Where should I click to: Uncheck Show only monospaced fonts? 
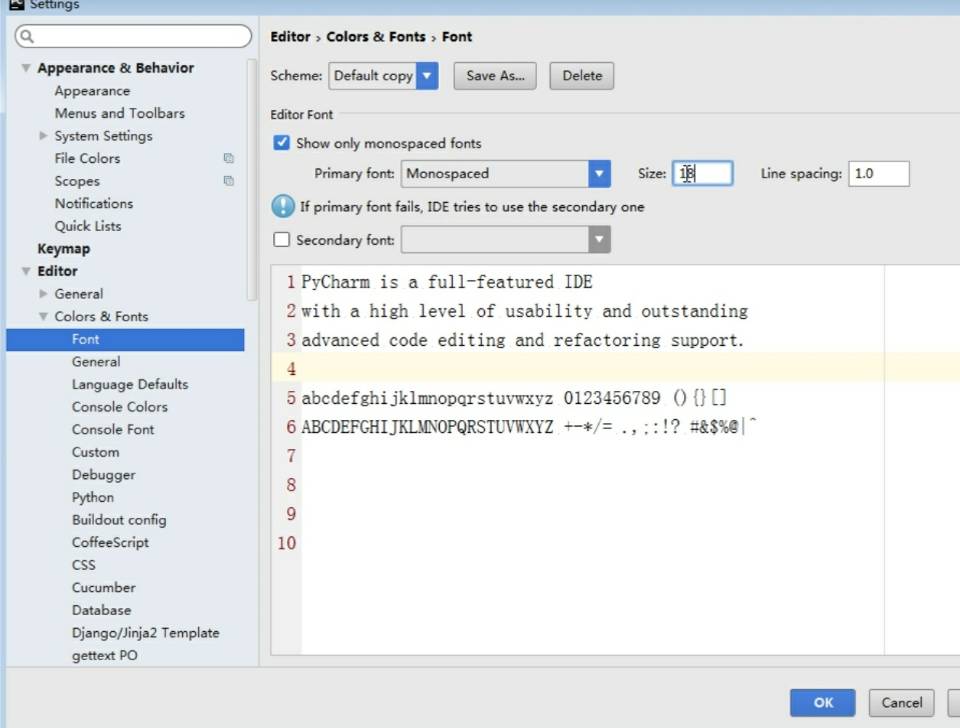click(x=281, y=143)
